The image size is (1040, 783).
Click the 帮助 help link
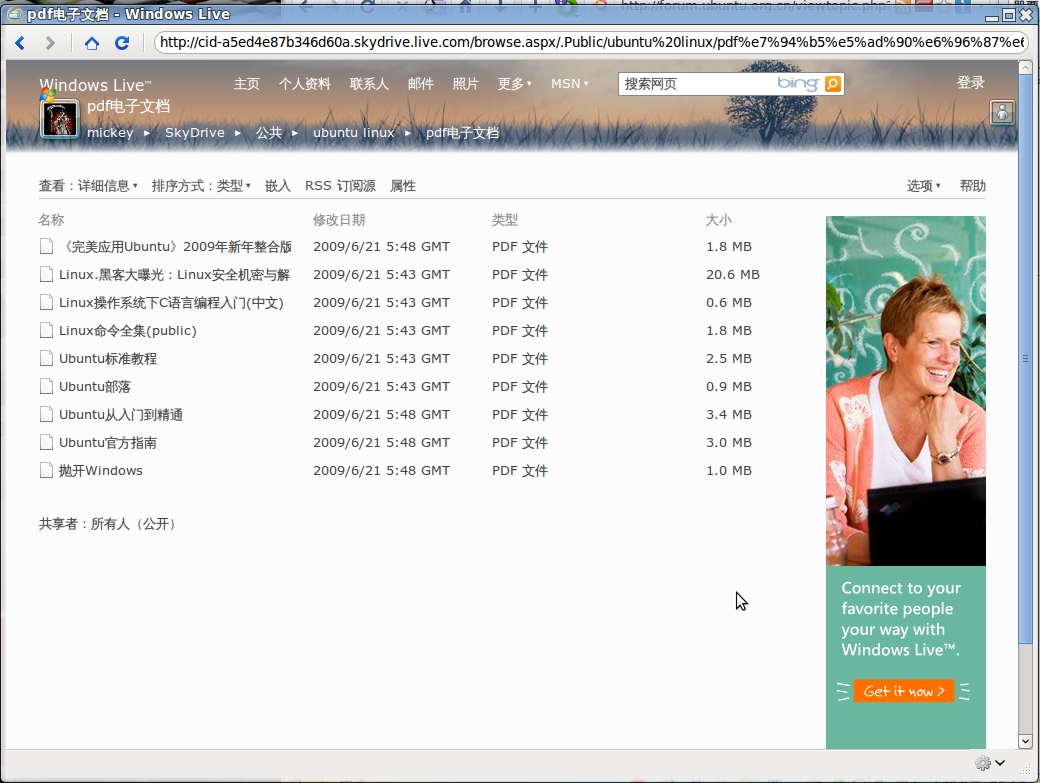[x=972, y=186]
